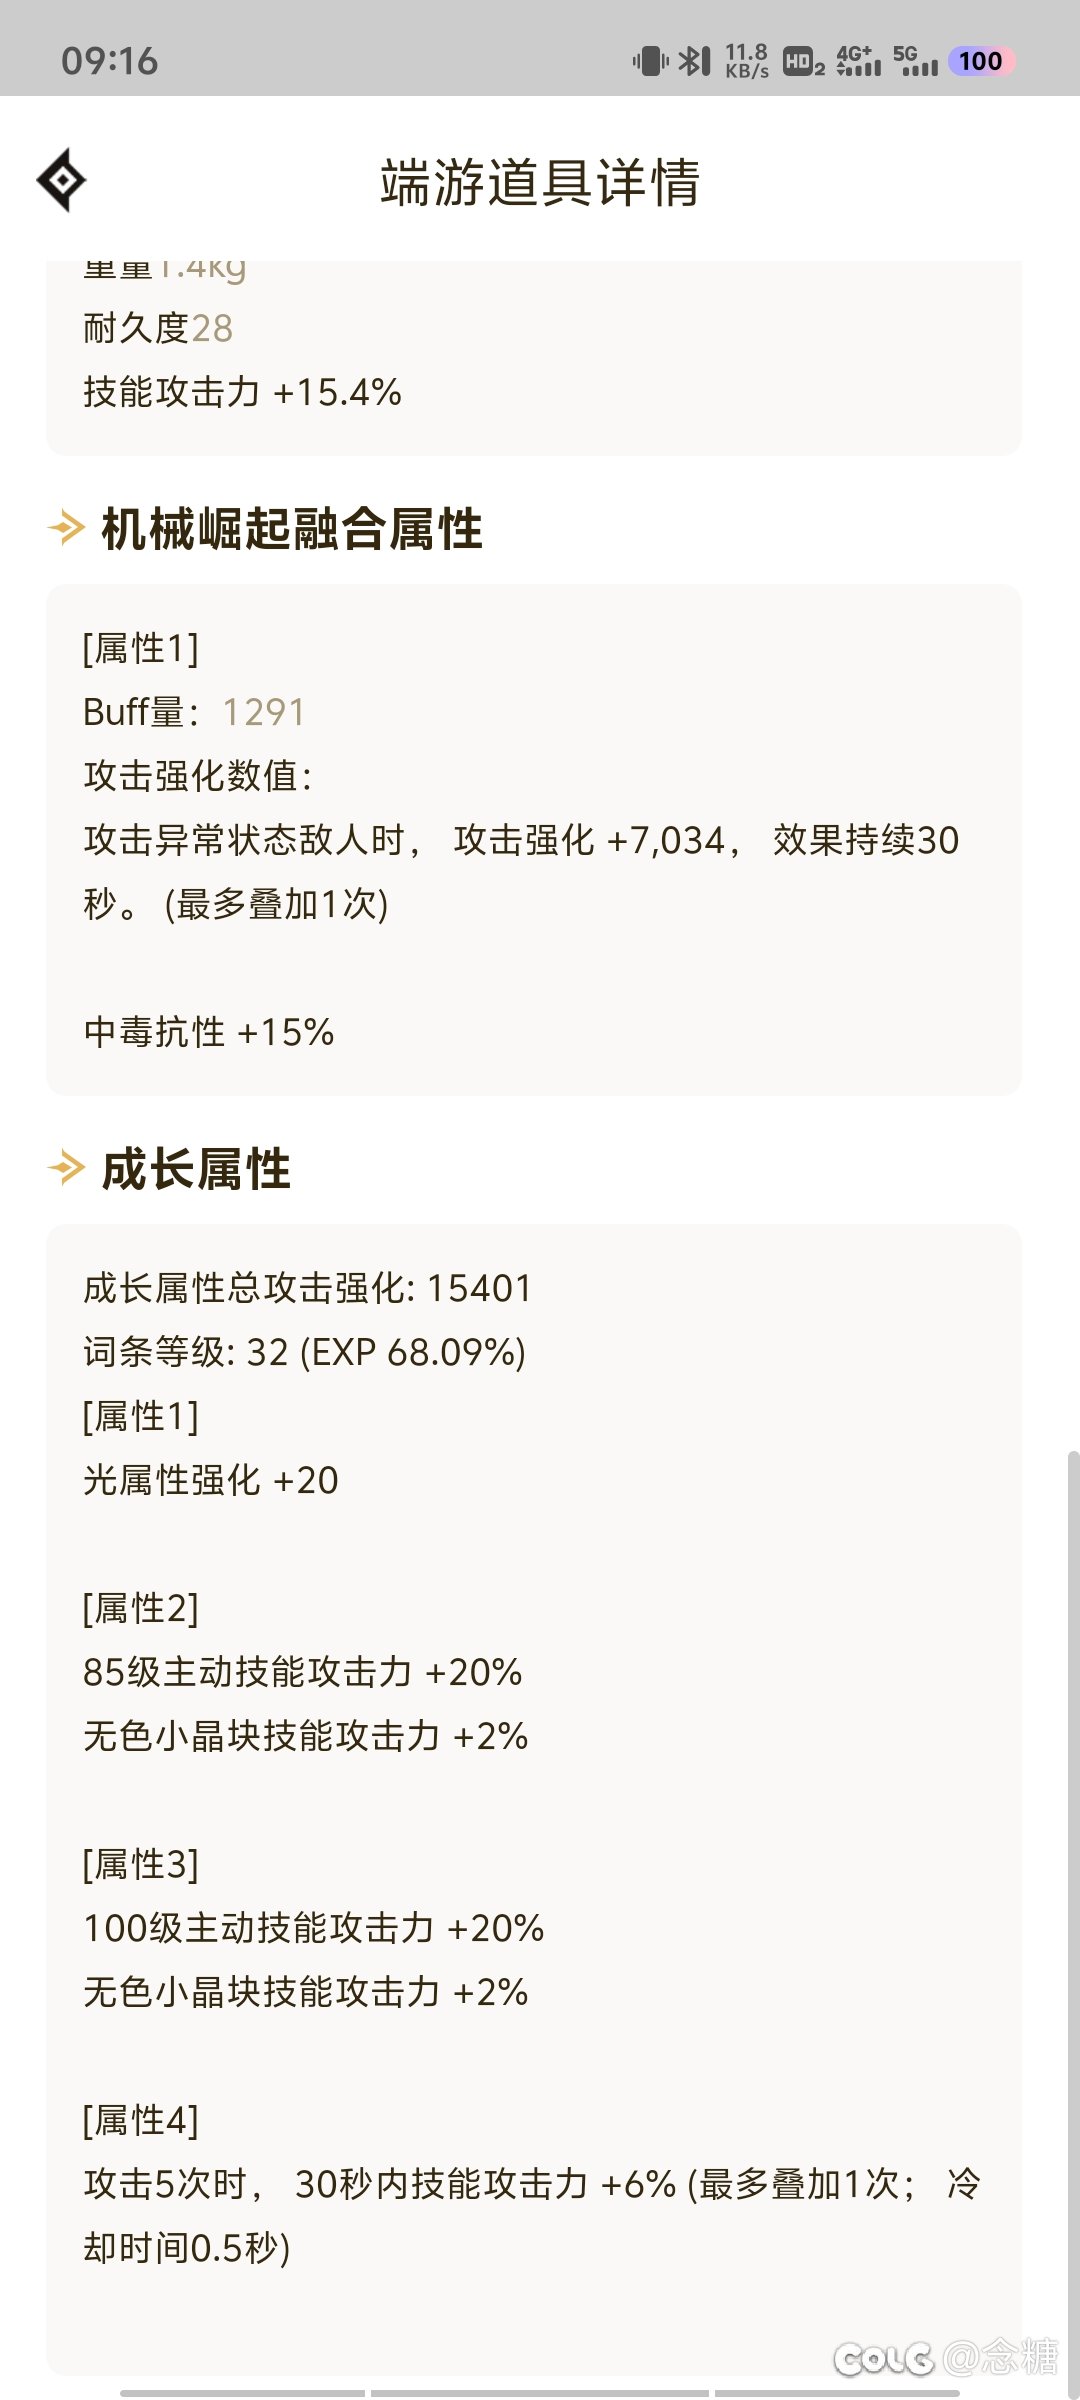1080x2400 pixels.
Task: Tap the 5G signal strength icon
Action: (x=915, y=60)
